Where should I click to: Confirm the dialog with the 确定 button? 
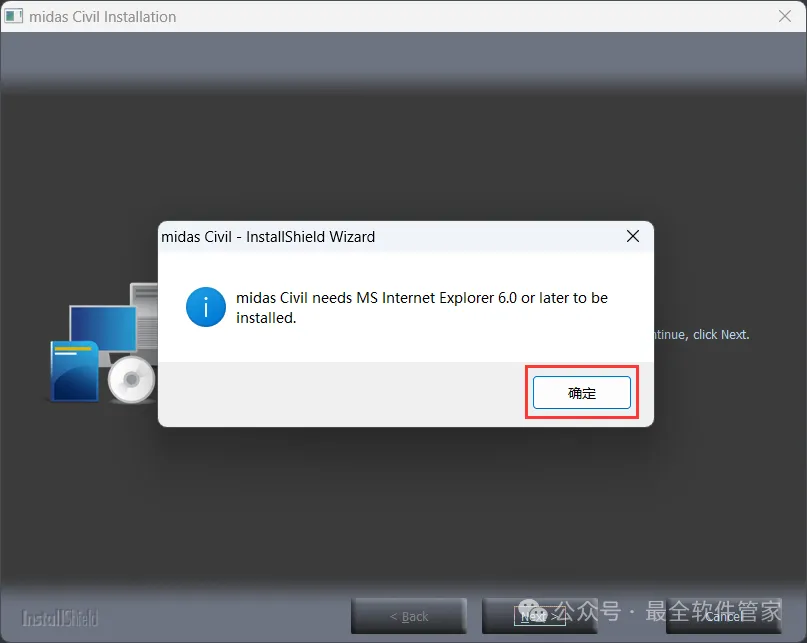coord(582,393)
